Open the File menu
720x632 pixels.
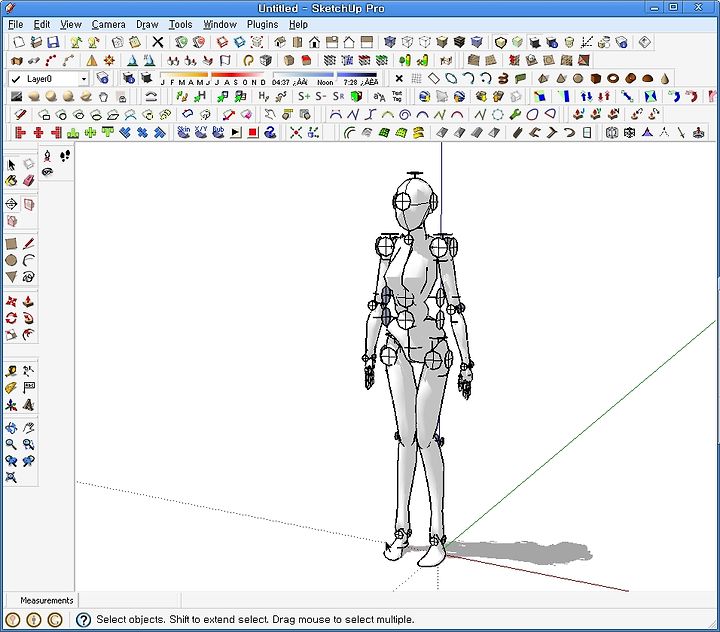16,24
